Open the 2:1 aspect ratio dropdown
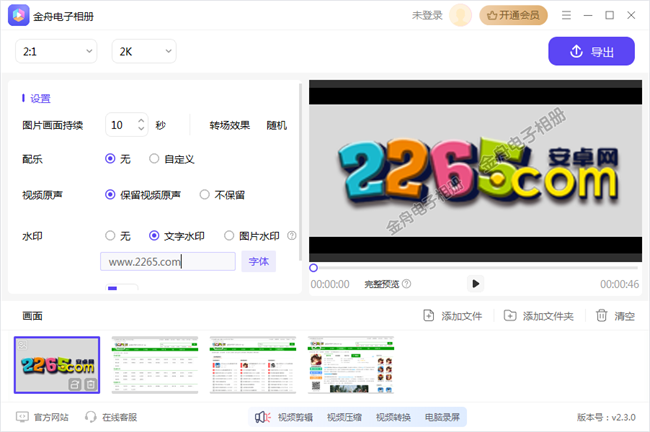Viewport: 650px width, 432px height. click(55, 51)
